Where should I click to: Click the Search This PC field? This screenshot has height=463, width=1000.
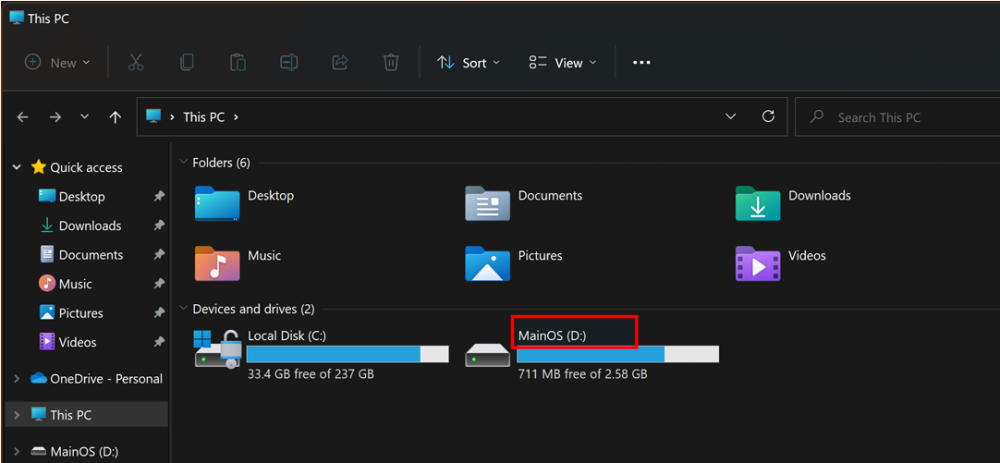point(900,117)
